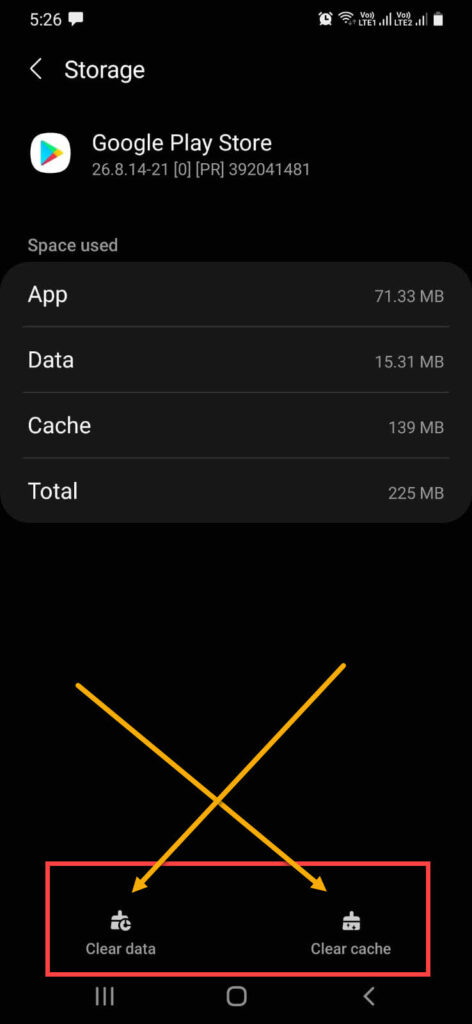This screenshot has height=1024, width=472.
Task: Tap the Google Play Store app name
Action: (x=182, y=142)
